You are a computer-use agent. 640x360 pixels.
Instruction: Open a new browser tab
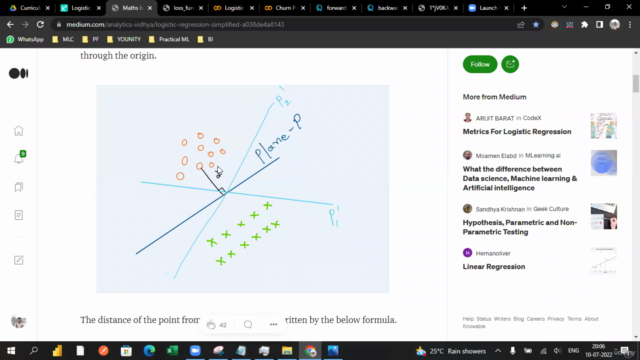[x=524, y=8]
